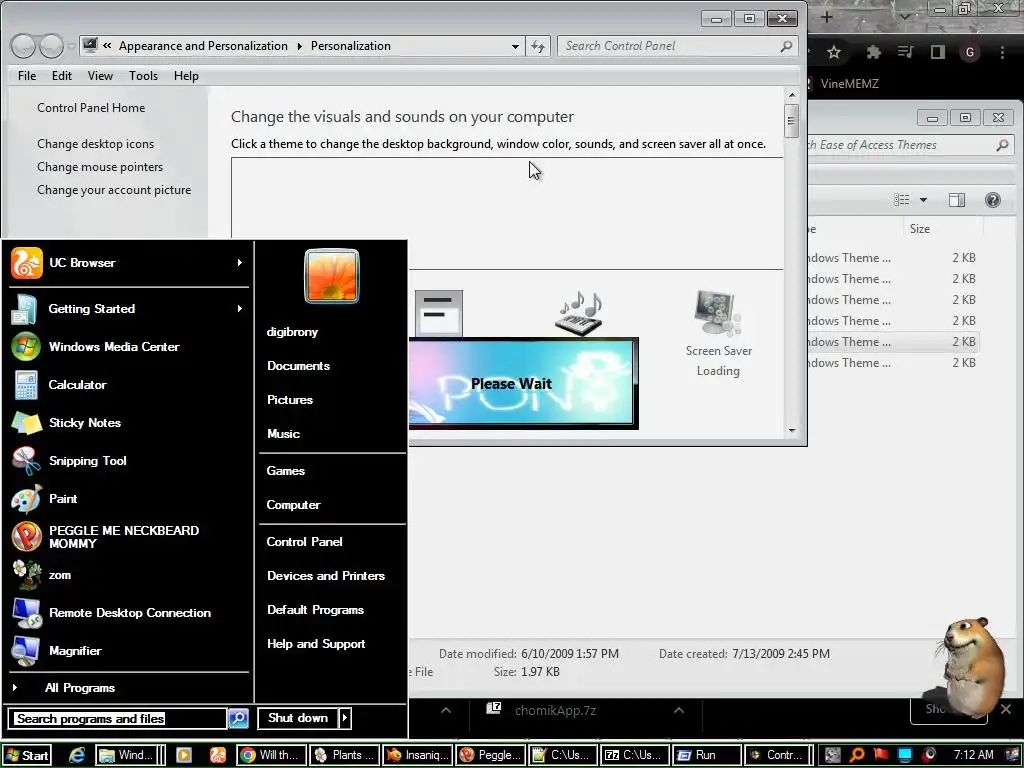Click the scroll down arrow in Personalization window

point(792,431)
